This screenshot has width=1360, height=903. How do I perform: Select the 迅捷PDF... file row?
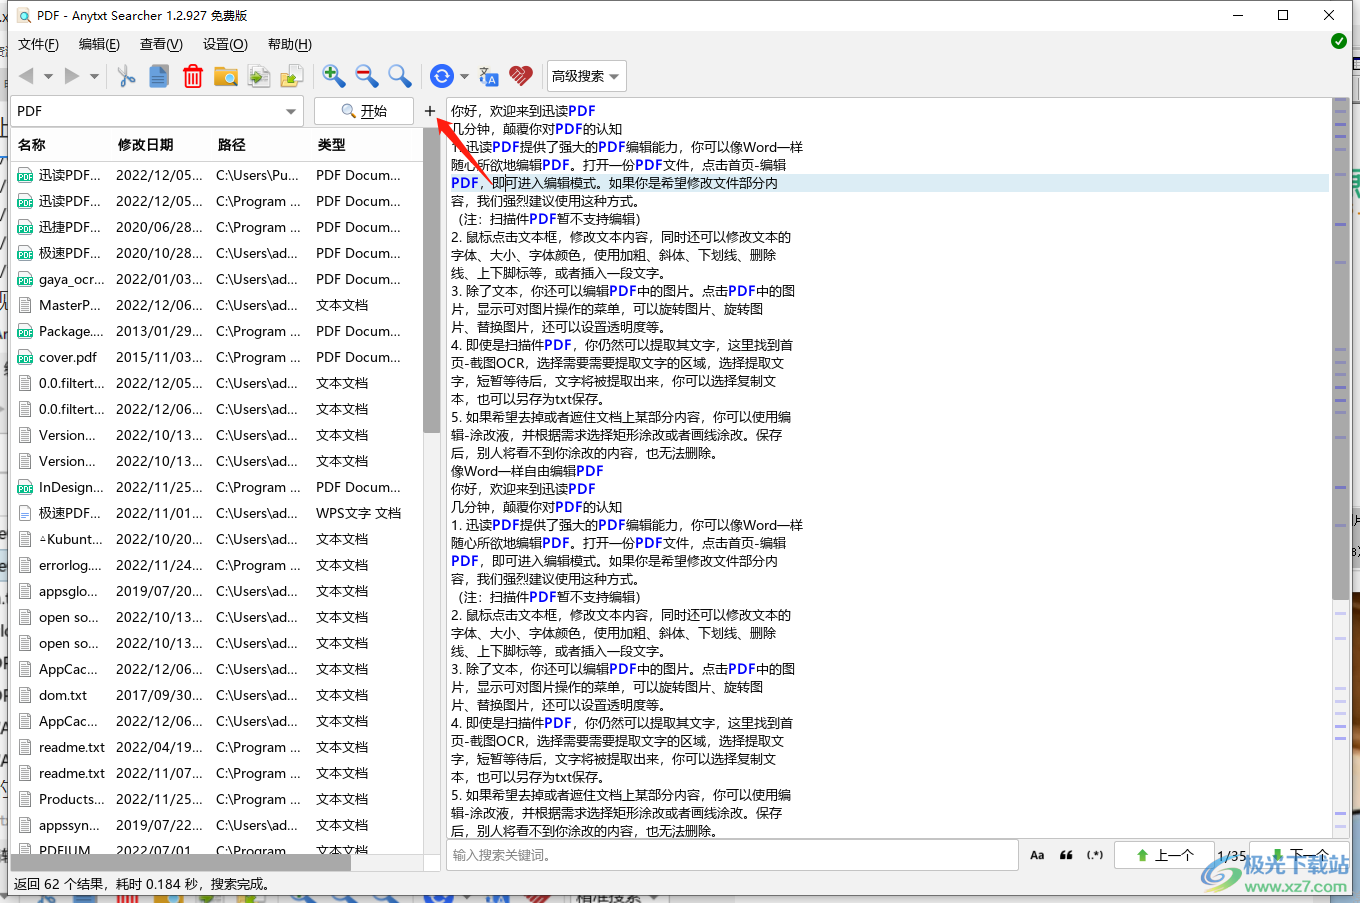pyautogui.click(x=216, y=227)
